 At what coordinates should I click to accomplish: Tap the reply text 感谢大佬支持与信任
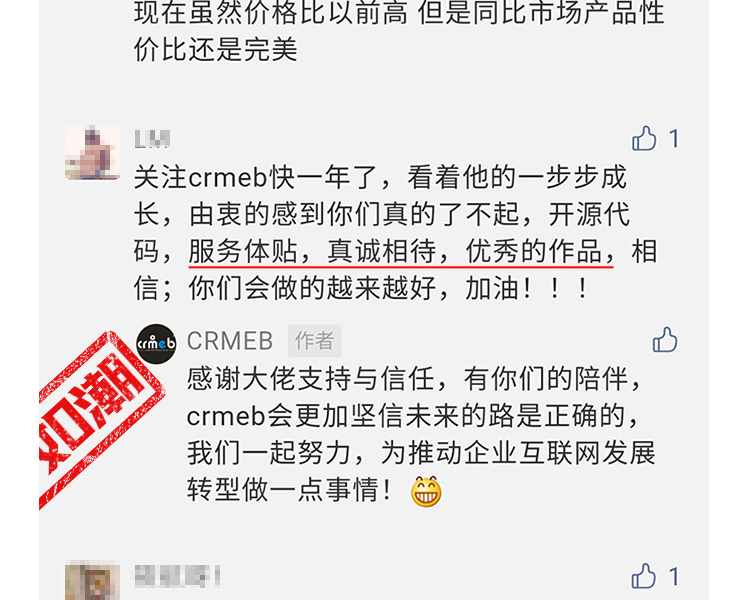click(x=311, y=379)
